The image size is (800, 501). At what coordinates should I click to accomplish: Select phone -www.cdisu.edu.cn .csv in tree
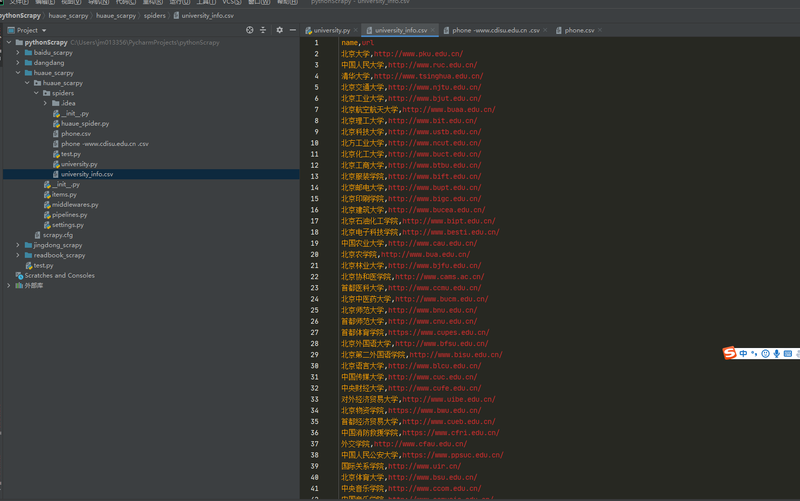105,144
